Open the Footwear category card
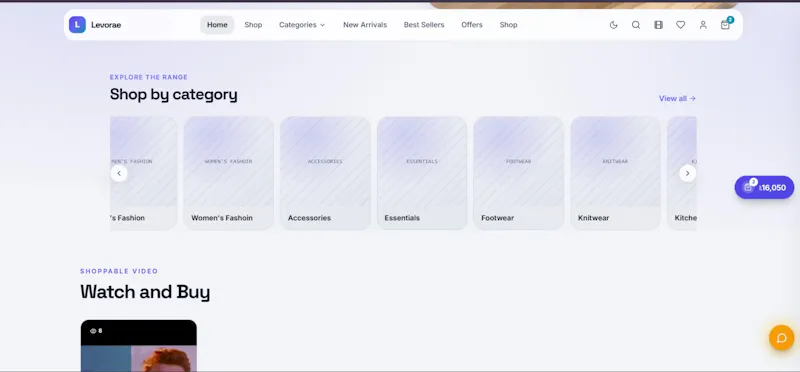Viewport: 800px width, 372px height. tap(518, 173)
